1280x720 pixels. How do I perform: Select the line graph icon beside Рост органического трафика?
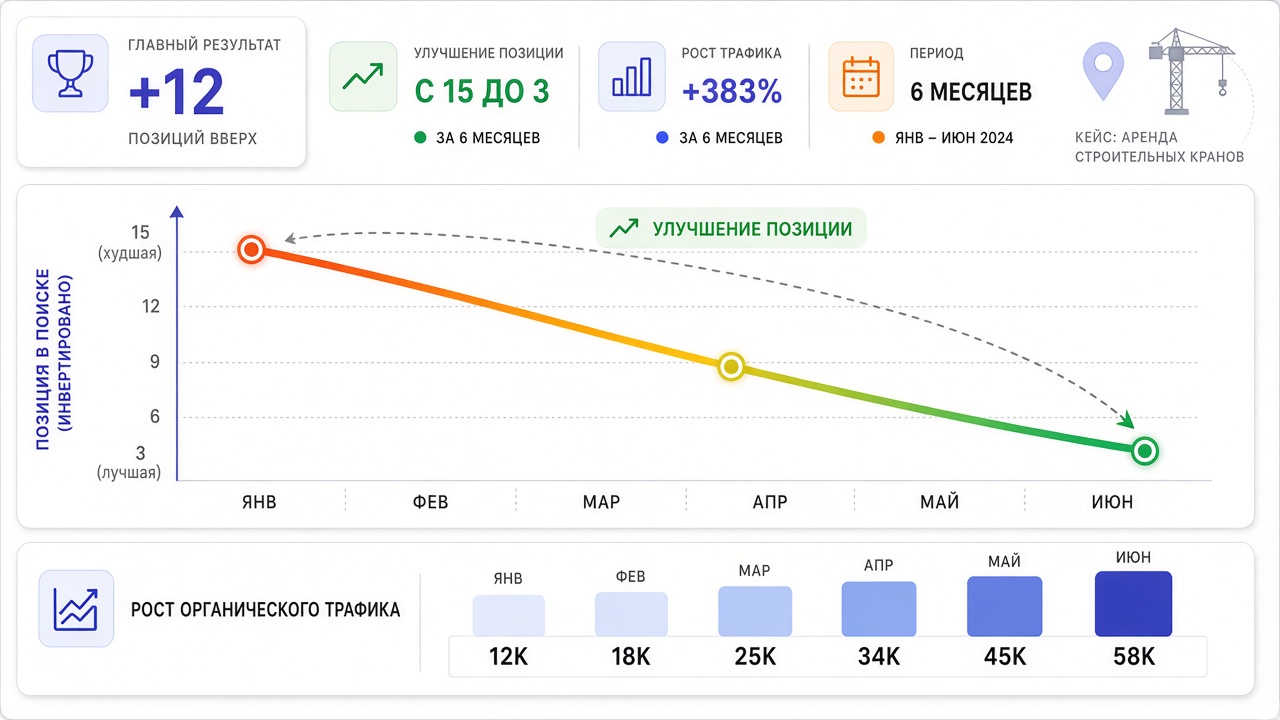click(x=77, y=608)
